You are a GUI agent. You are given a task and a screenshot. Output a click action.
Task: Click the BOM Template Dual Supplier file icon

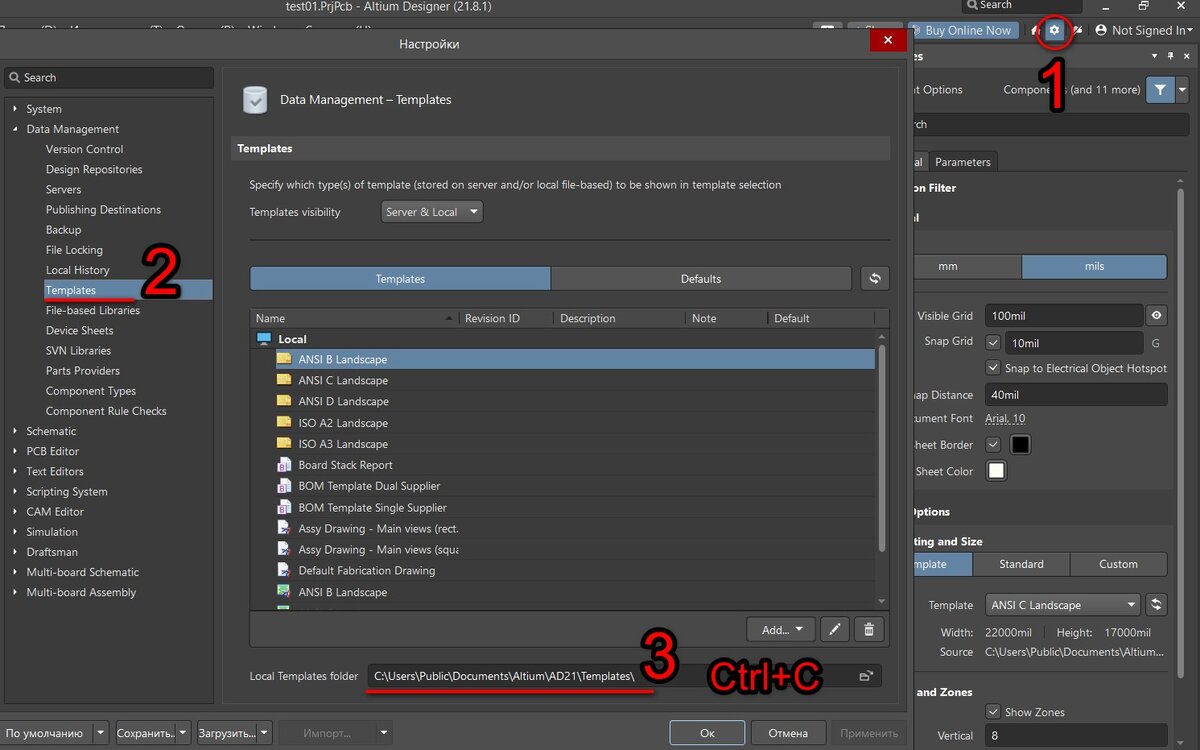point(284,486)
